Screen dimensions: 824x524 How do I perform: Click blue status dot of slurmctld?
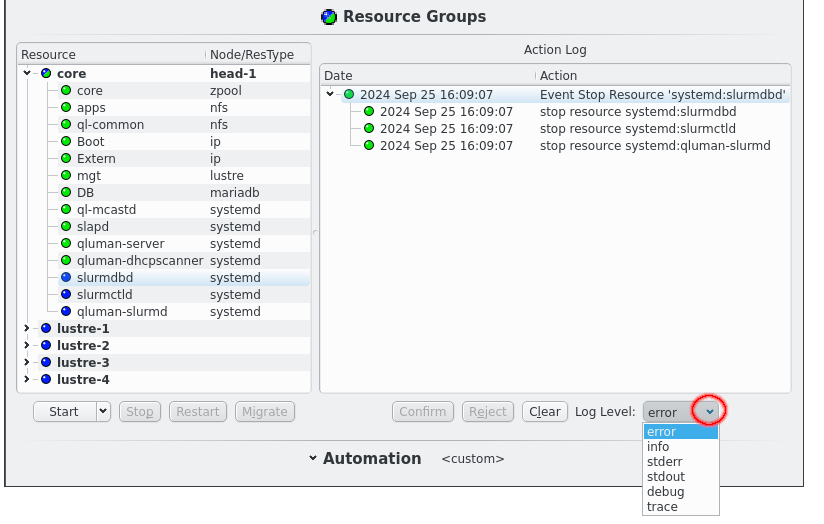click(x=66, y=294)
